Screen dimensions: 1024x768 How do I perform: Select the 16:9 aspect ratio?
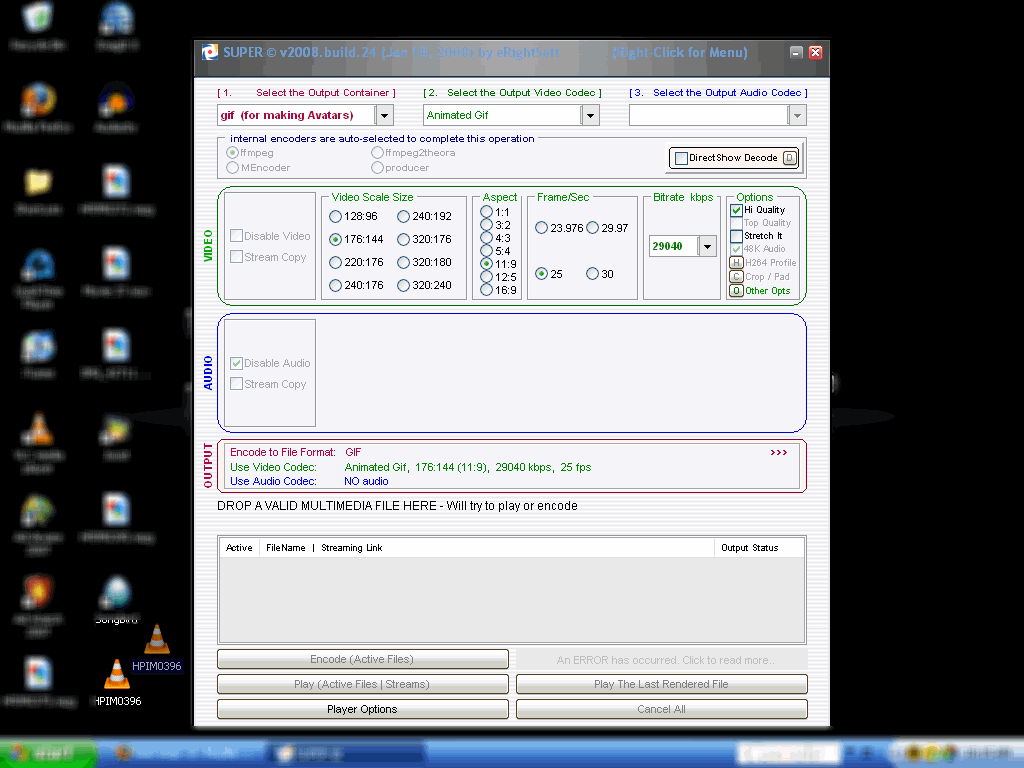(487, 290)
